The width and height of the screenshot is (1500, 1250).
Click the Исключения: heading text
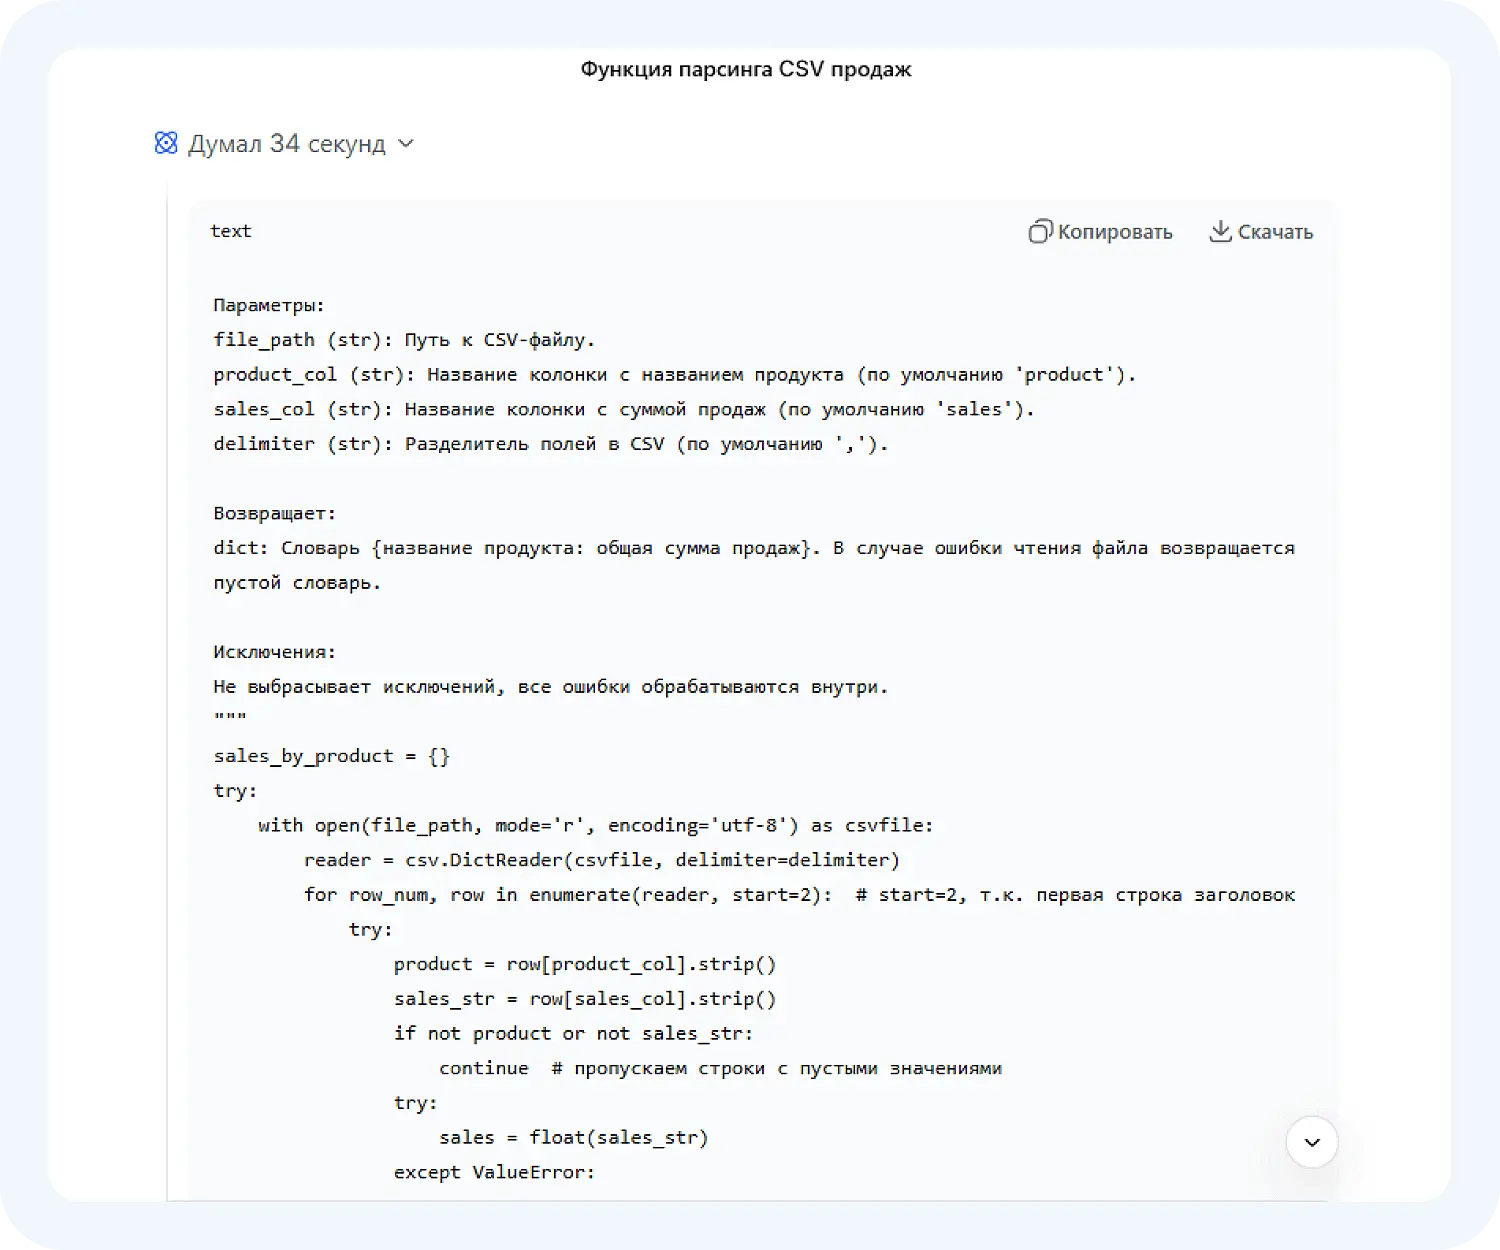272,651
